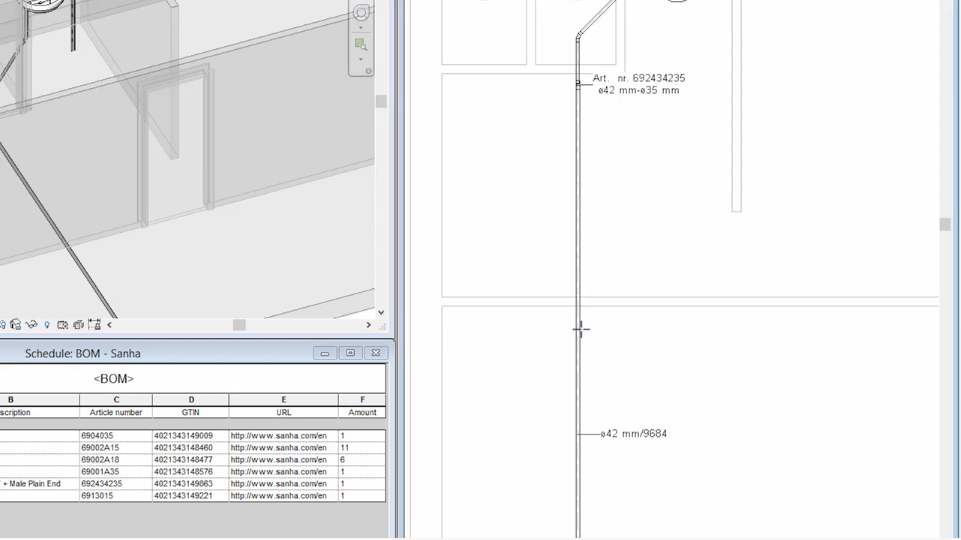Image resolution: width=961 pixels, height=540 pixels.
Task: Expand the zoom options dropdown arrow
Action: pyautogui.click(x=361, y=57)
